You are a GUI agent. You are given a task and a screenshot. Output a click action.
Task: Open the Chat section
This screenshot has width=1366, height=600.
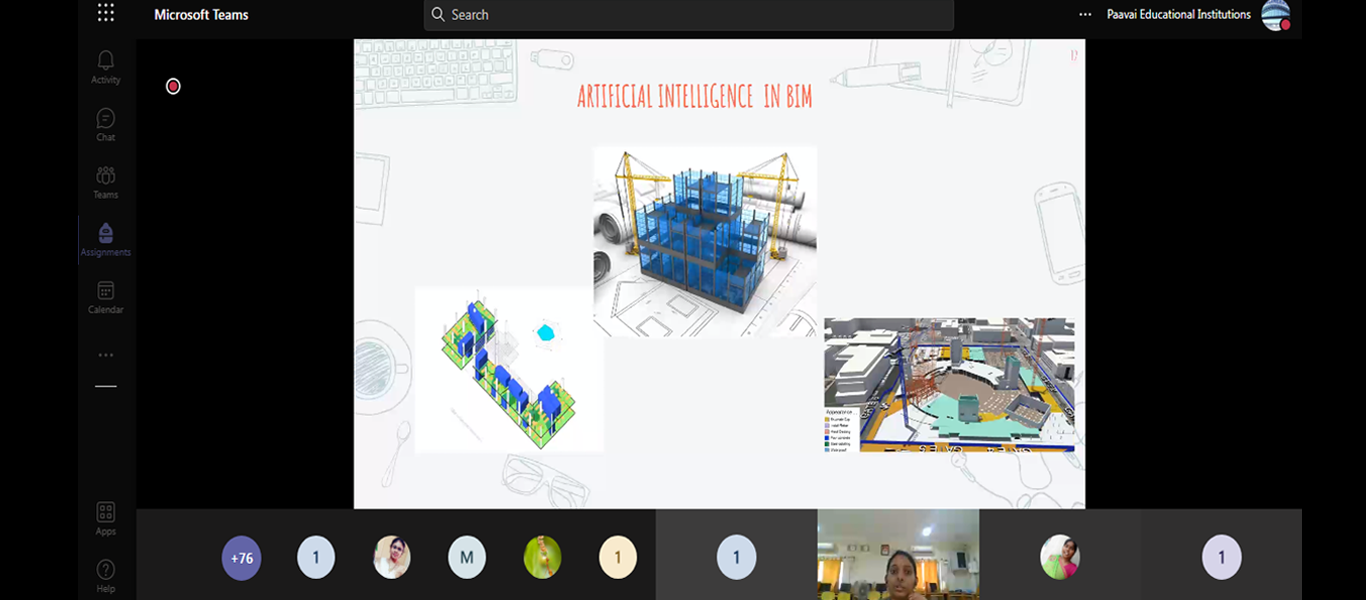(106, 125)
